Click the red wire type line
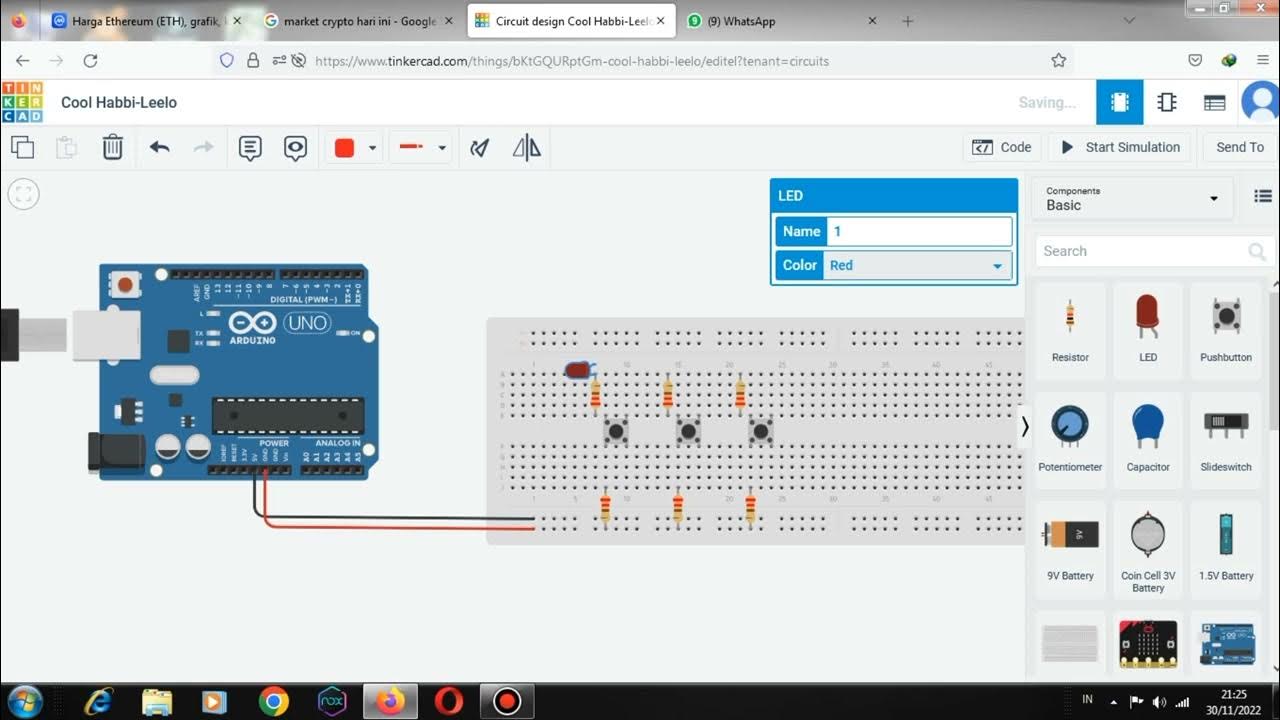Viewport: 1280px width, 720px height. pyautogui.click(x=411, y=147)
